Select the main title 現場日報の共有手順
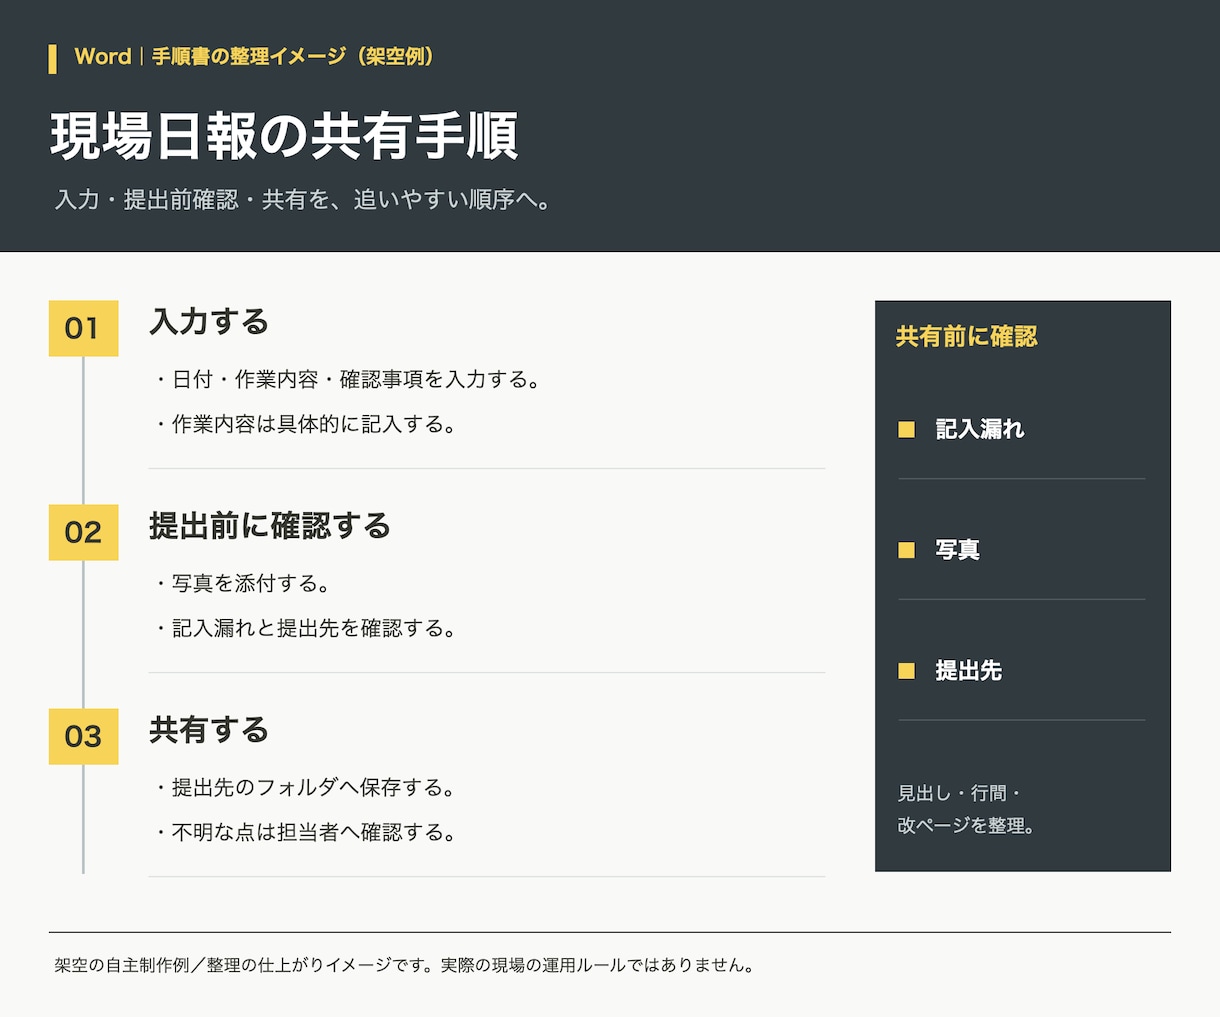The image size is (1220, 1017). [x=284, y=136]
